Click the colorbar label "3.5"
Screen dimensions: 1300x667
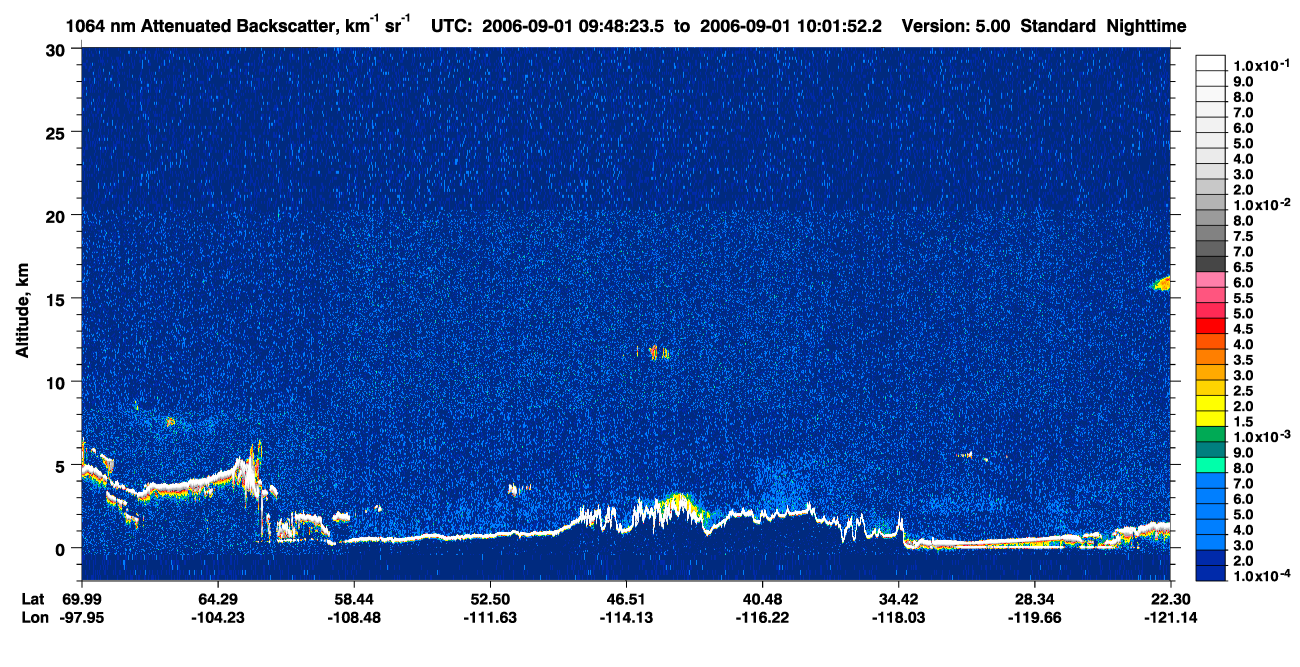tap(1243, 360)
